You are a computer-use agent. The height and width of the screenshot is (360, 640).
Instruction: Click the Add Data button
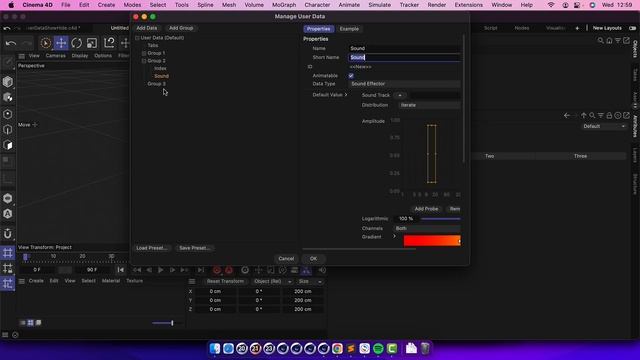[147, 28]
